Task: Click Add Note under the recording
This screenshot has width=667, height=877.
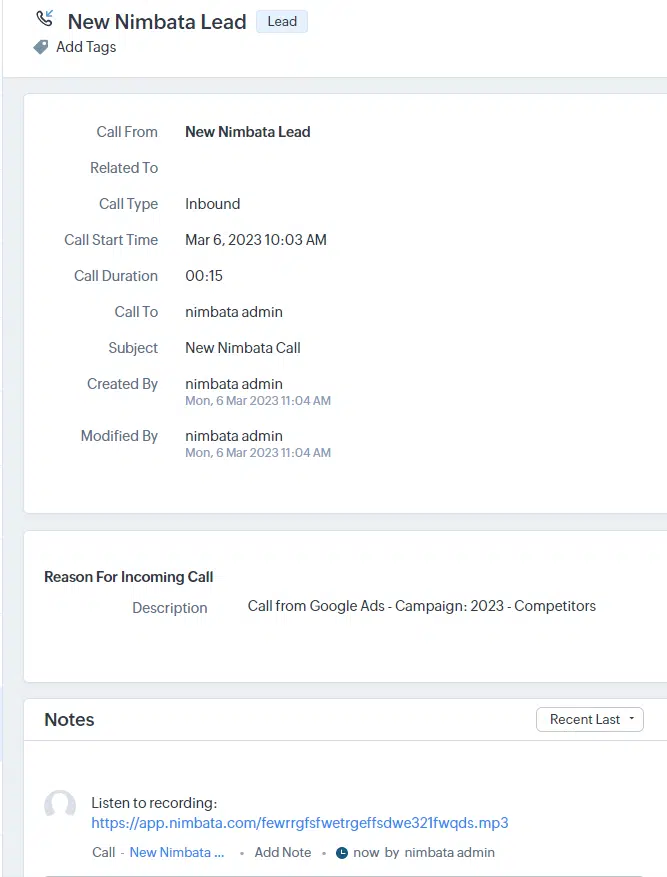Action: click(x=283, y=852)
